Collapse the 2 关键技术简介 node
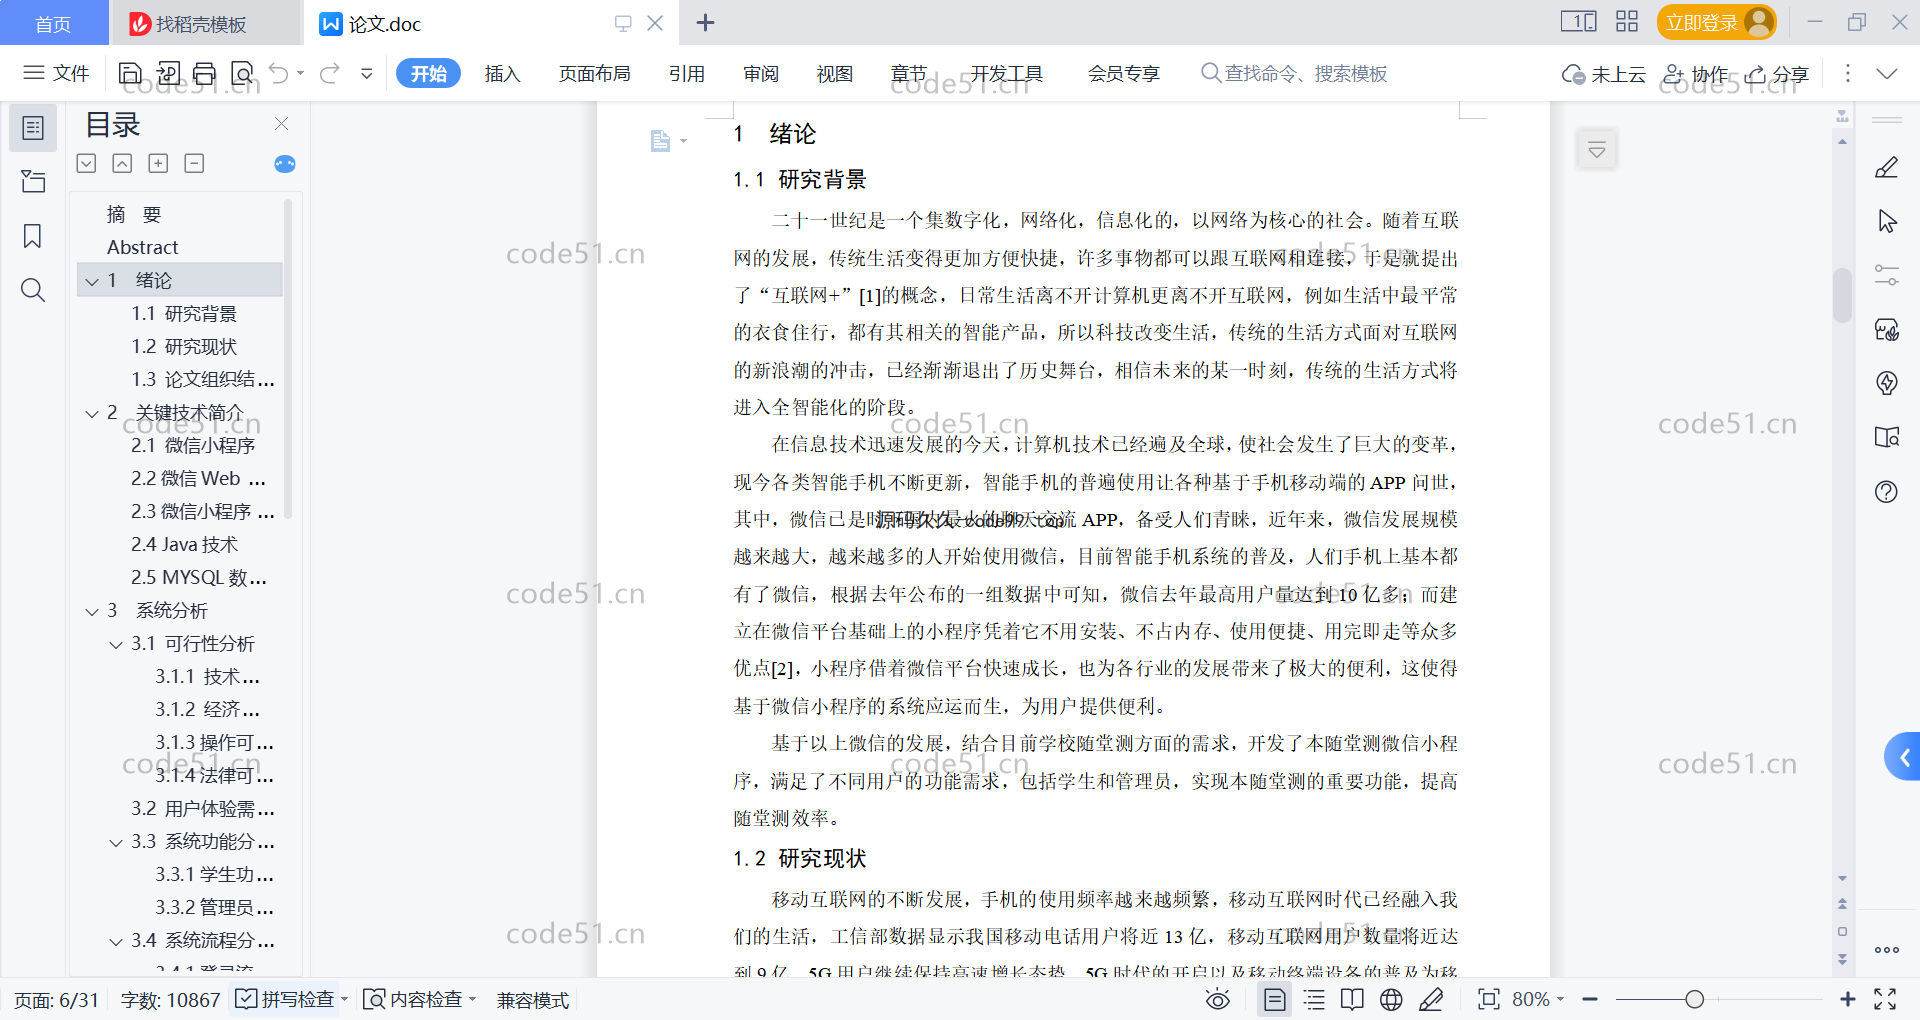1920x1020 pixels. point(92,413)
